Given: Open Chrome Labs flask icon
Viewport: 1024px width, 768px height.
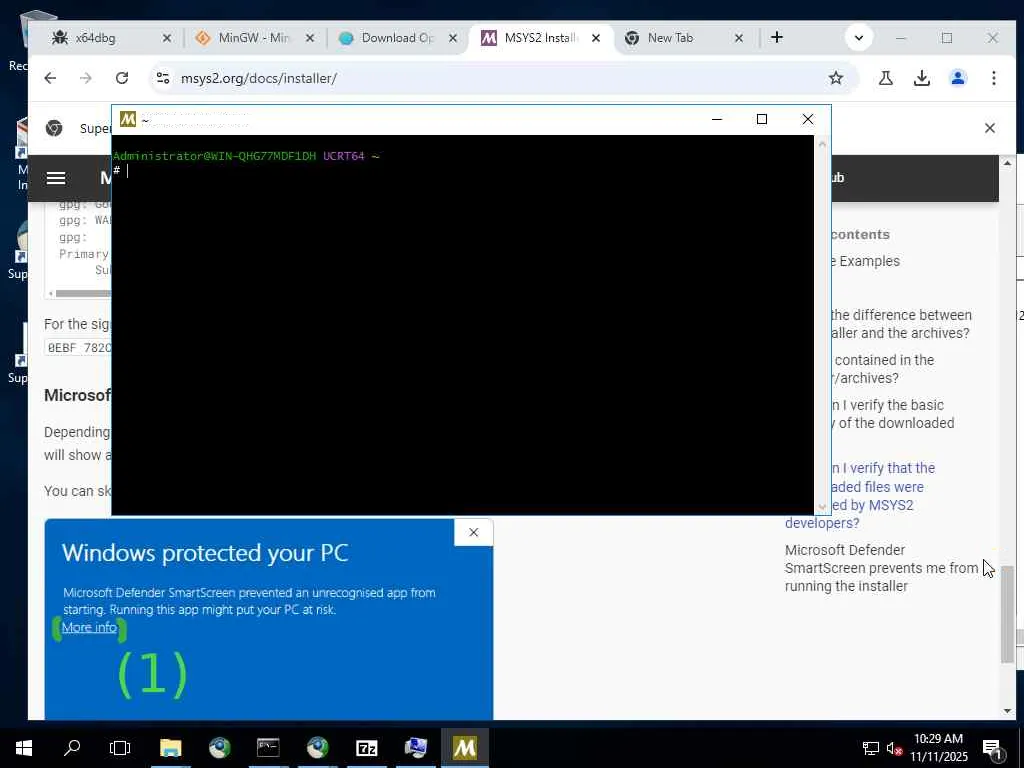Looking at the screenshot, I should point(886,78).
